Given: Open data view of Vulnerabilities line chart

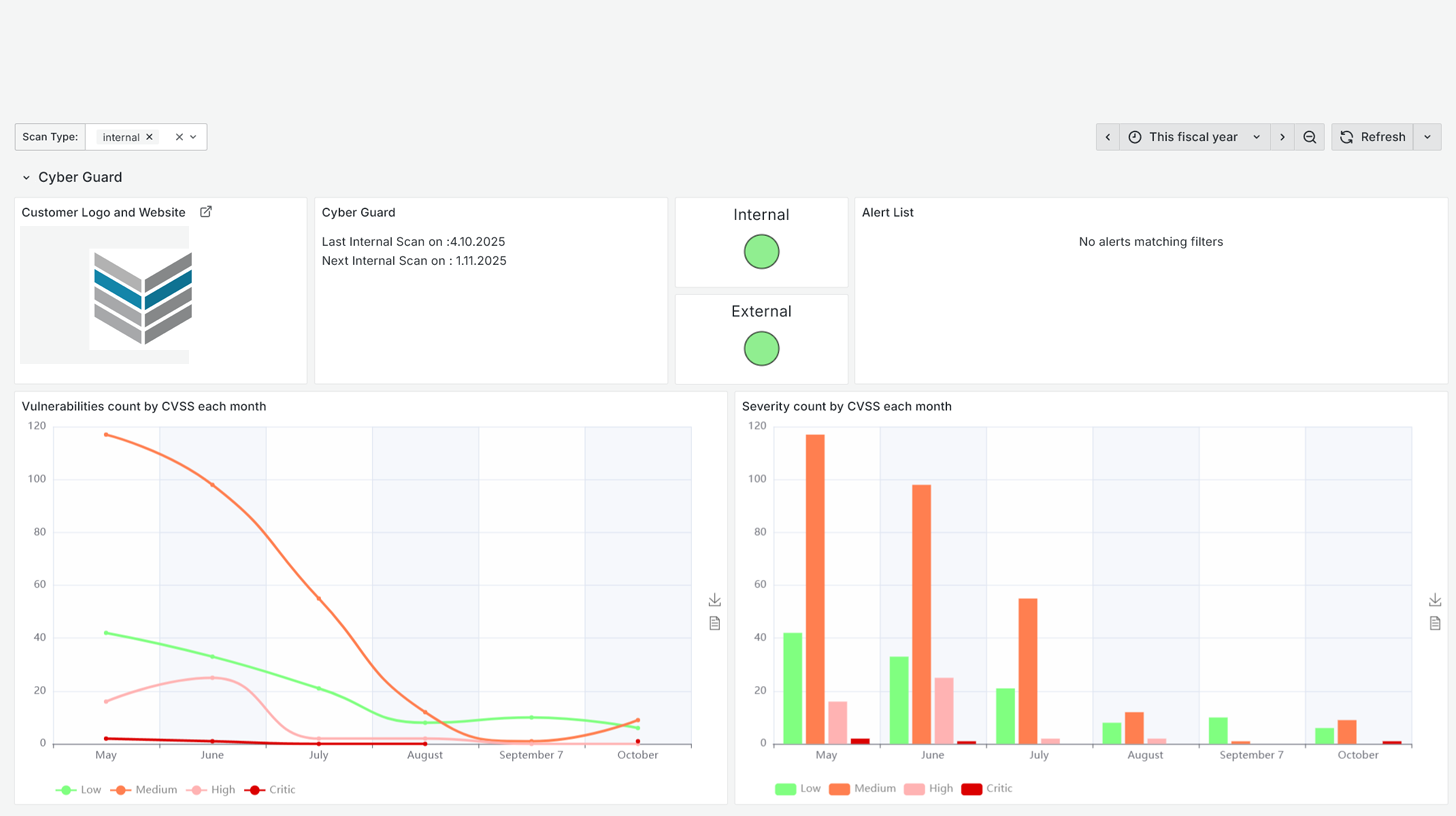Looking at the screenshot, I should tap(714, 623).
